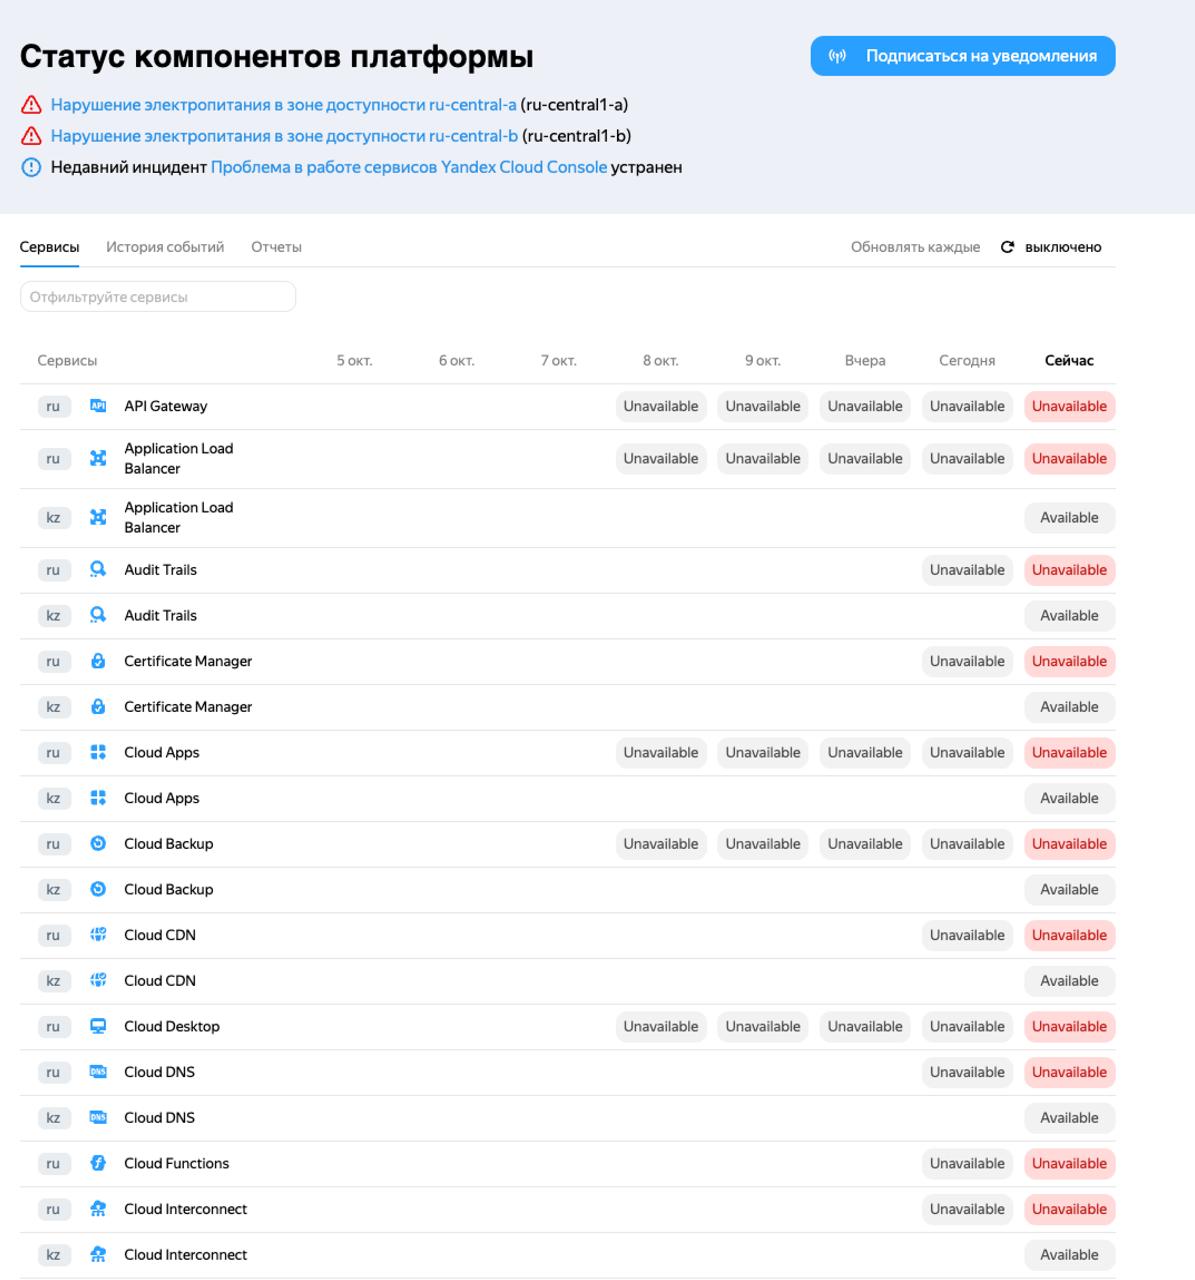The height and width of the screenshot is (1280, 1195).
Task: Click the ru Cloud DNS icon
Action: (98, 1072)
